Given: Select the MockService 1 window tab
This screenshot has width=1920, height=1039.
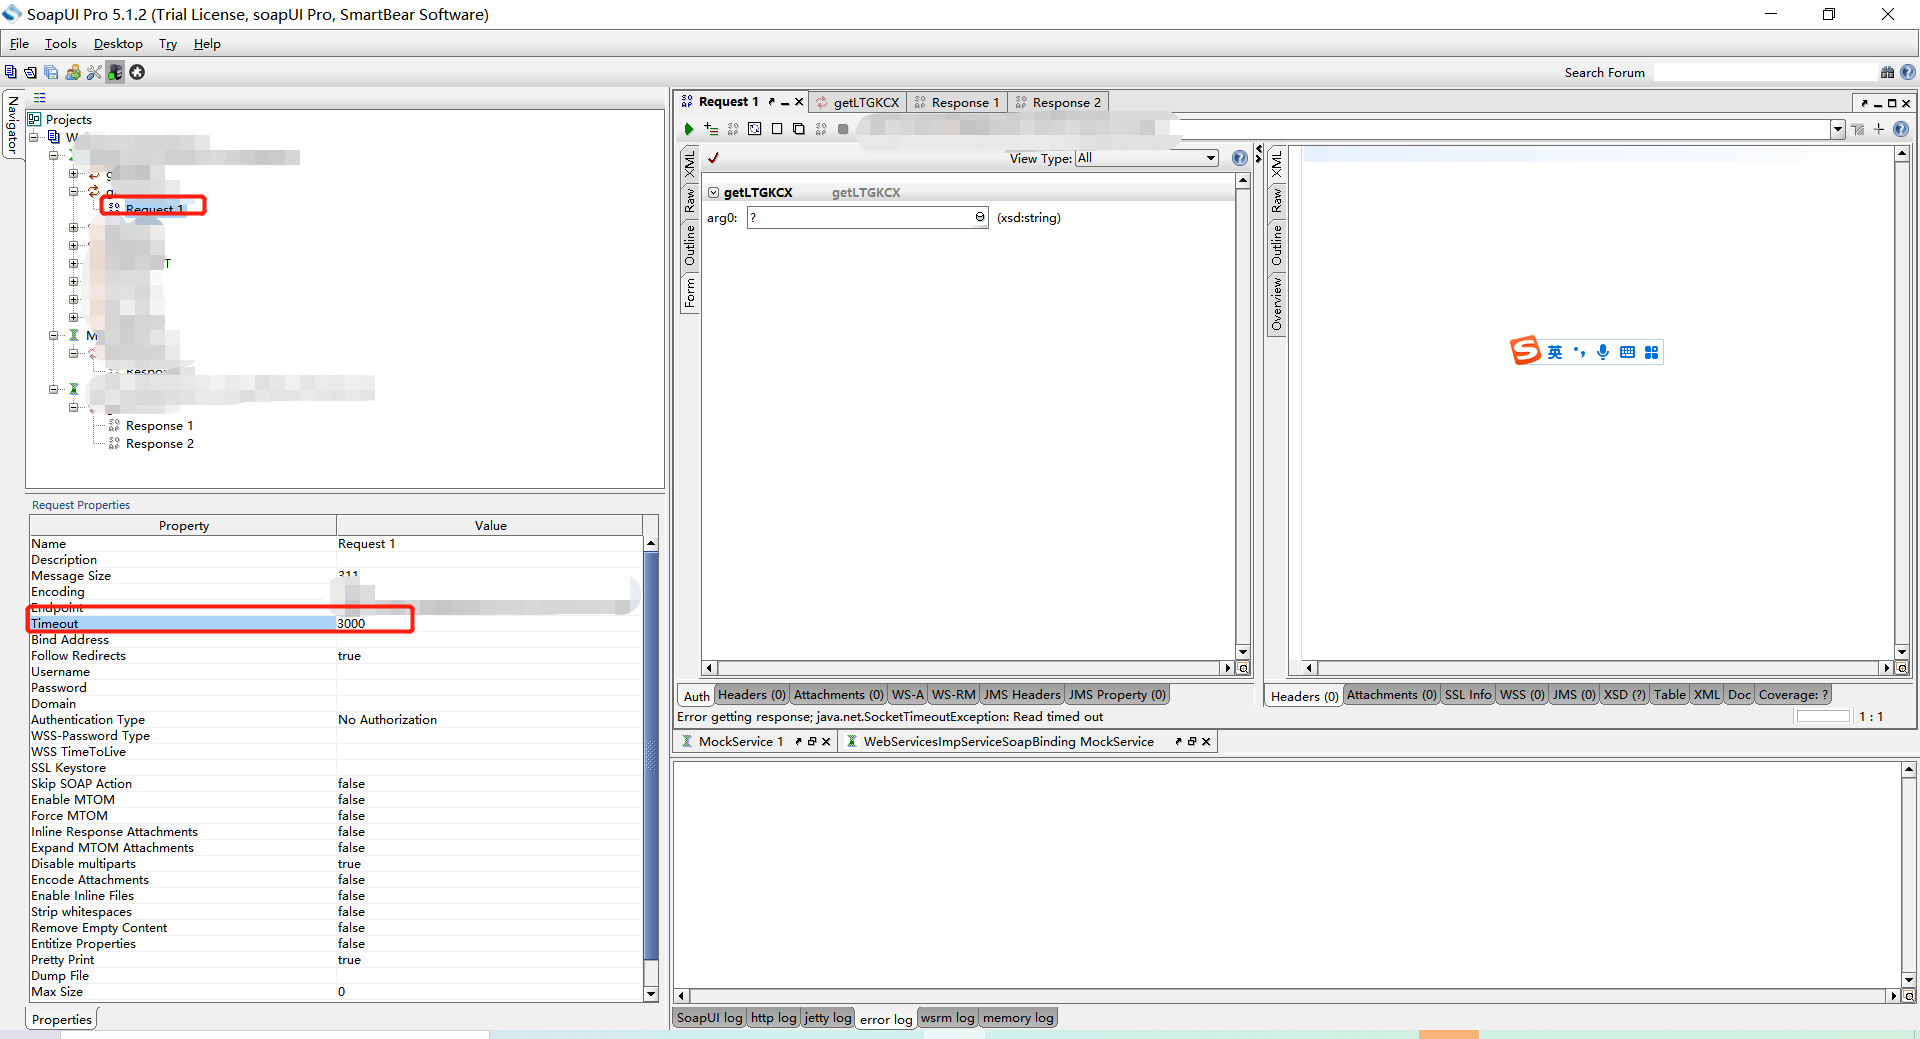Looking at the screenshot, I should [x=741, y=742].
